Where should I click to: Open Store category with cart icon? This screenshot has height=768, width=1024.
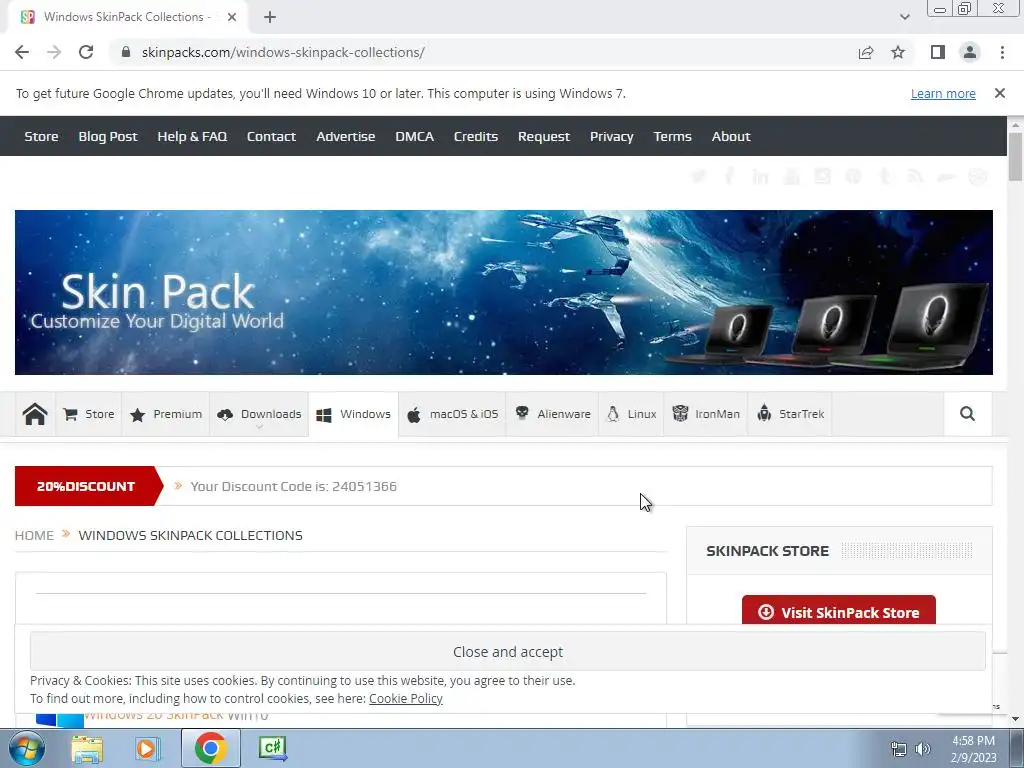[x=88, y=414]
